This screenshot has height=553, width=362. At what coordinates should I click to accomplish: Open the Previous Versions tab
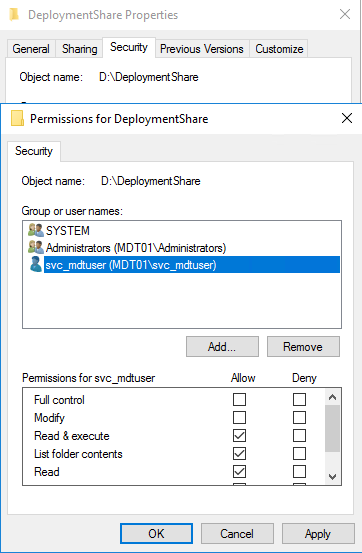202,49
